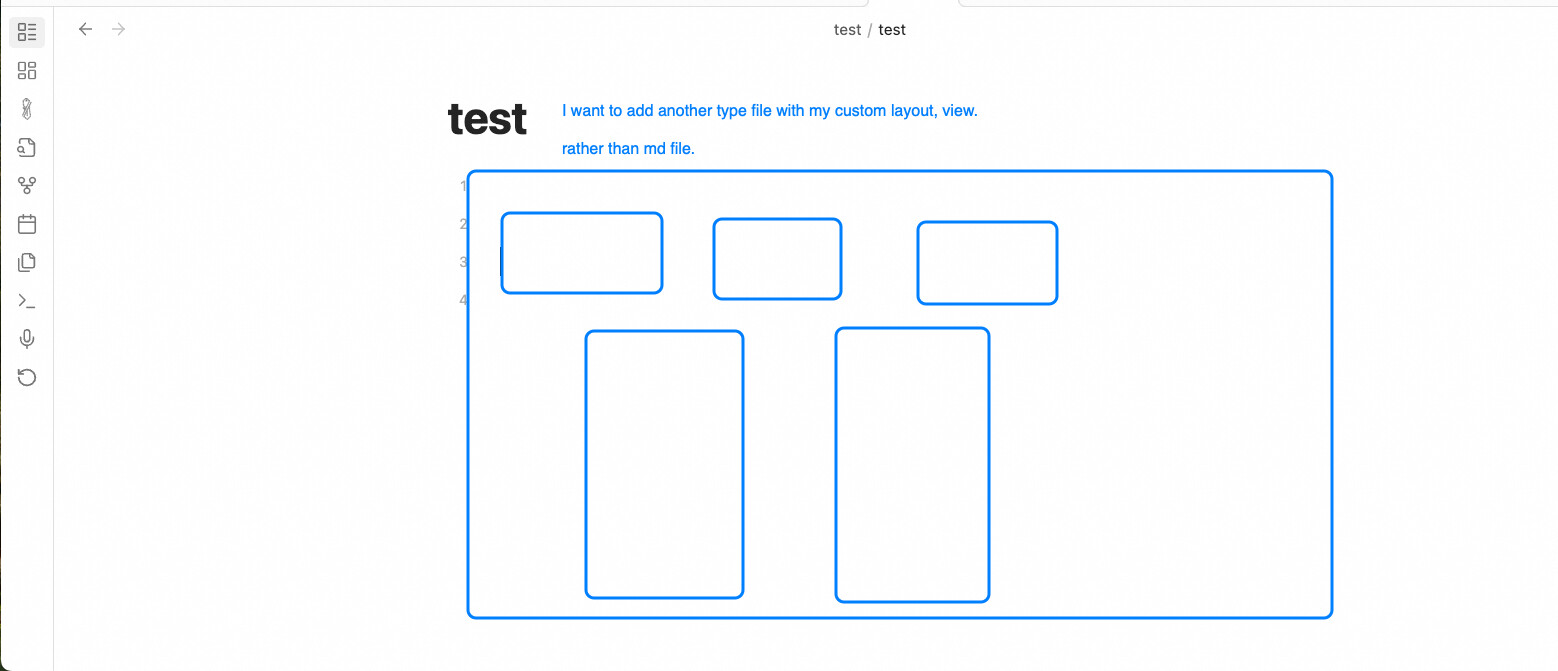Open the command palette terminal icon
This screenshot has height=671, width=1558.
27,301
